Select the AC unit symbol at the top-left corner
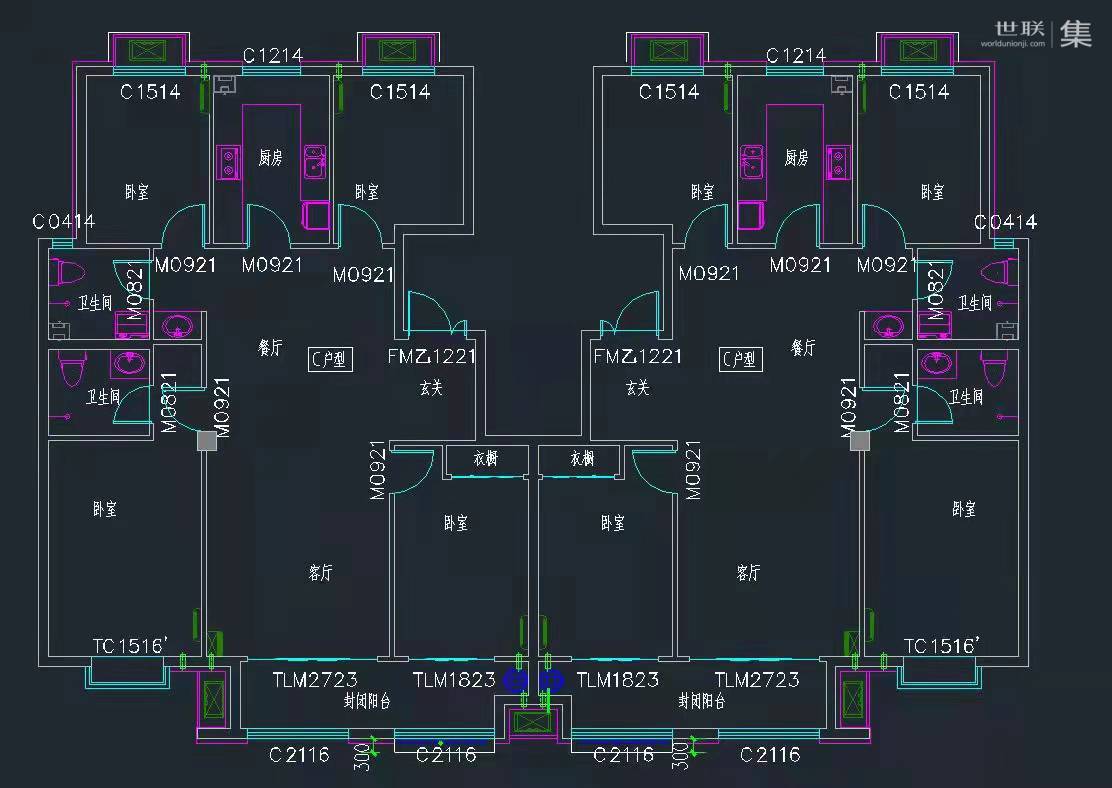 [147, 50]
